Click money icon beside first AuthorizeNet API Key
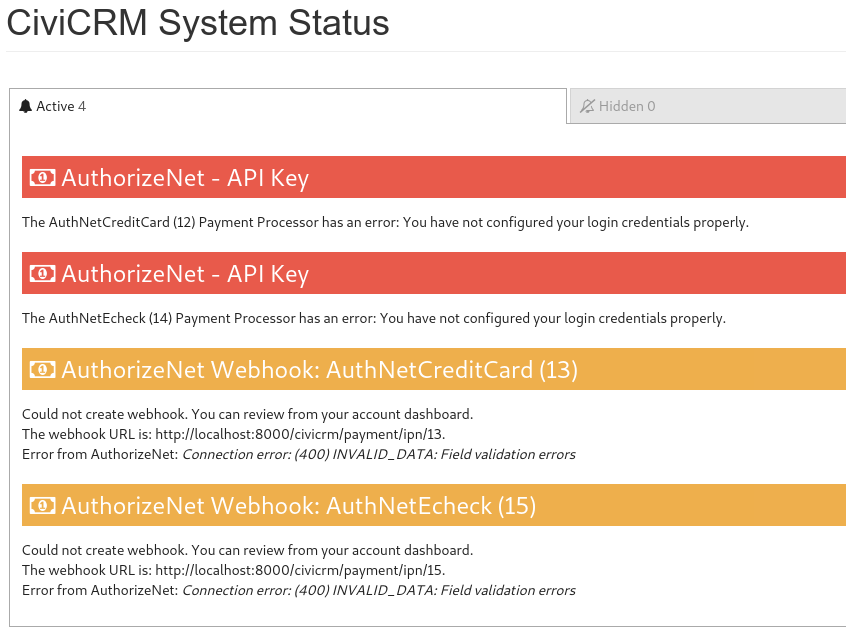The width and height of the screenshot is (846, 636). (43, 177)
